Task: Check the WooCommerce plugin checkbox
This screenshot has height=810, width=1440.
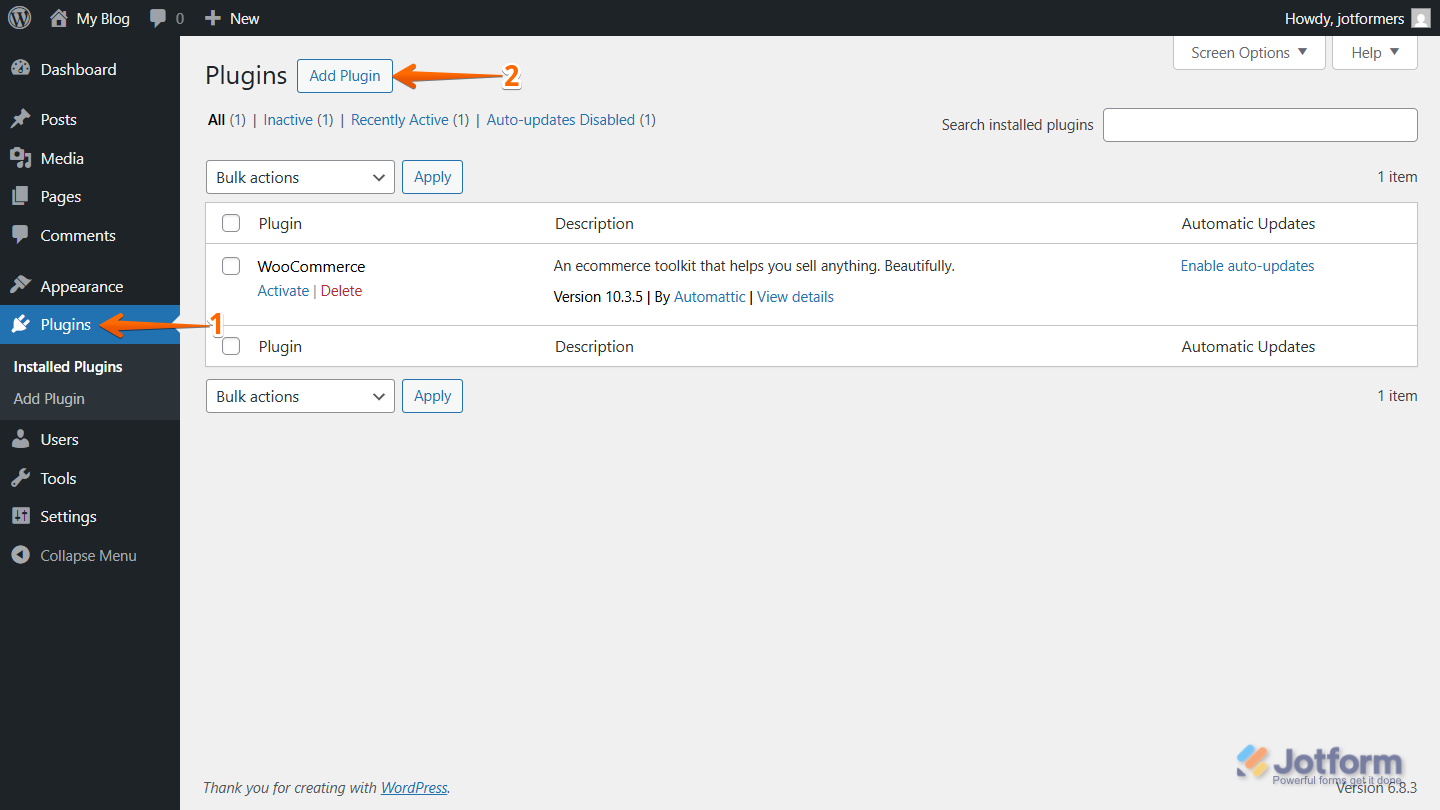Action: click(231, 266)
